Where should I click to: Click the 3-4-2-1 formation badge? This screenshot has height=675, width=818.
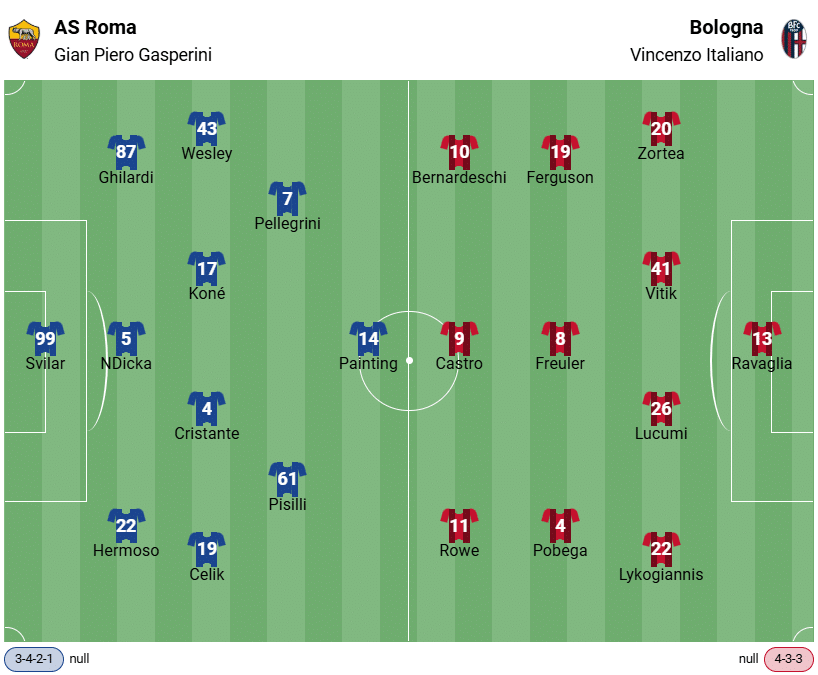(35, 659)
